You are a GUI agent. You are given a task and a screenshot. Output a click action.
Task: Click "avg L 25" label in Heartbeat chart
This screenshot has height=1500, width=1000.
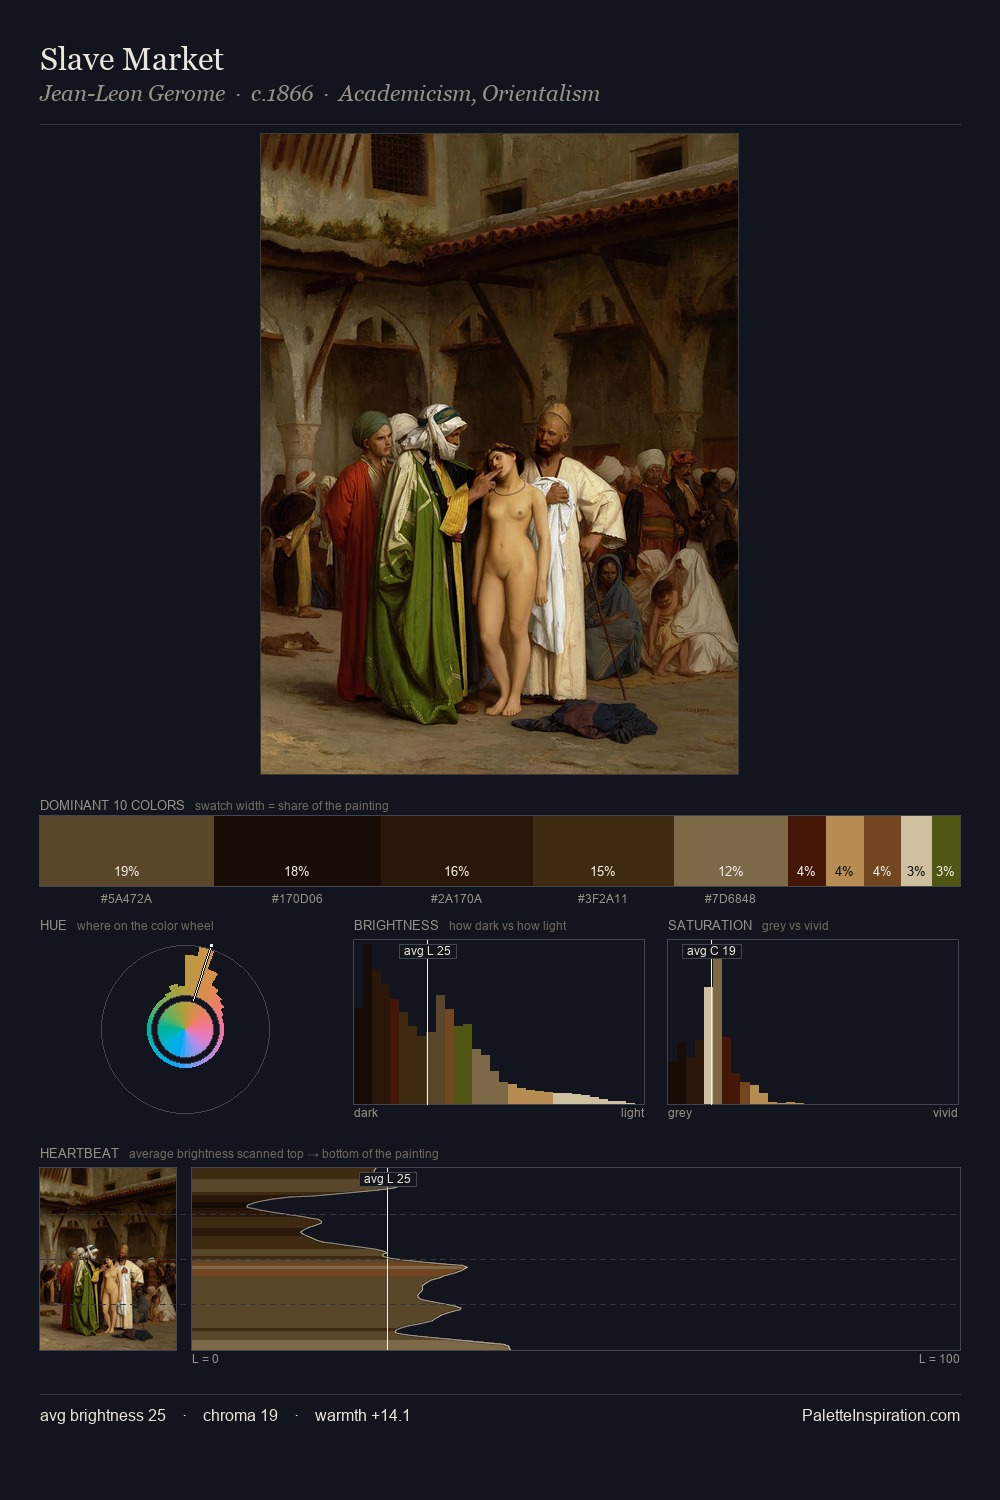387,1179
